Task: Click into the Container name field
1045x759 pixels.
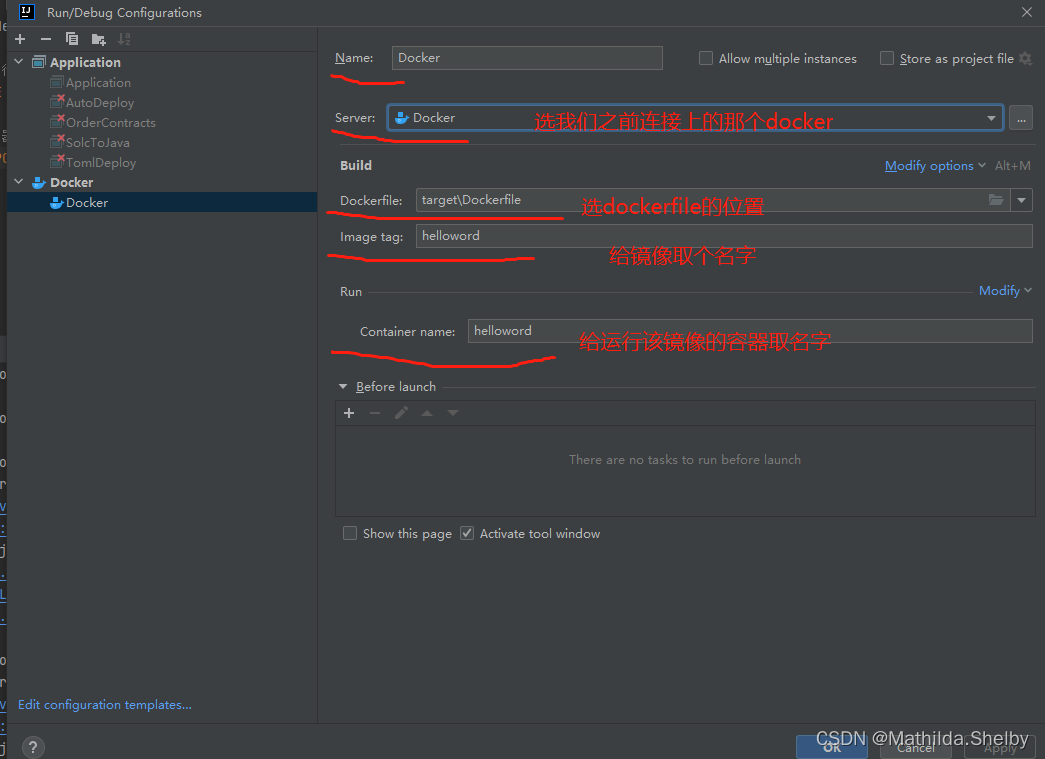Action: tap(750, 331)
